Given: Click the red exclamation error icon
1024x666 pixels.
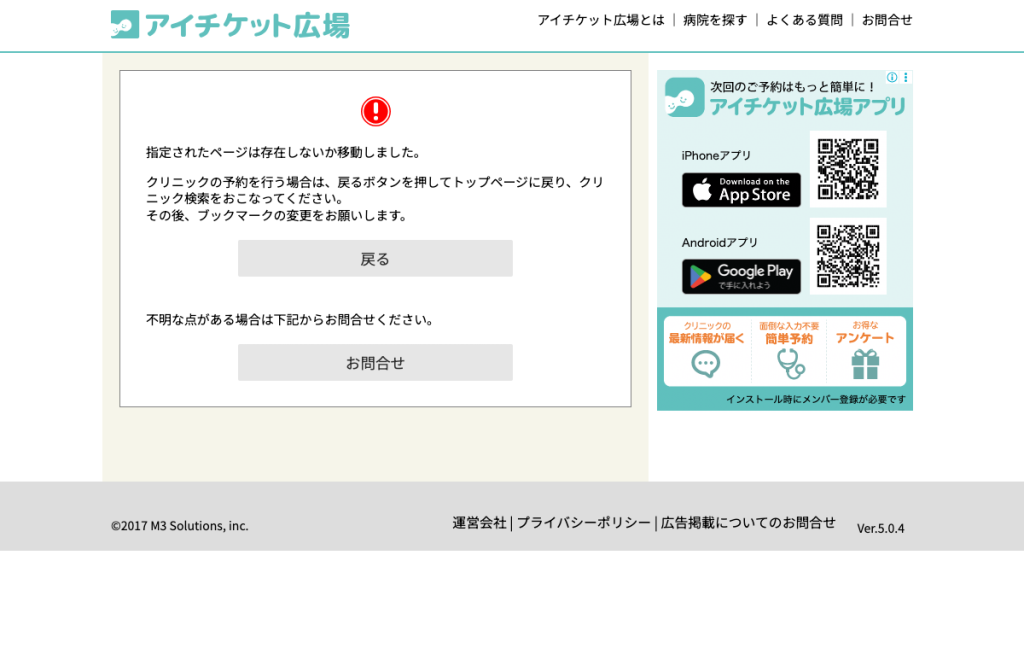Looking at the screenshot, I should click(x=376, y=111).
